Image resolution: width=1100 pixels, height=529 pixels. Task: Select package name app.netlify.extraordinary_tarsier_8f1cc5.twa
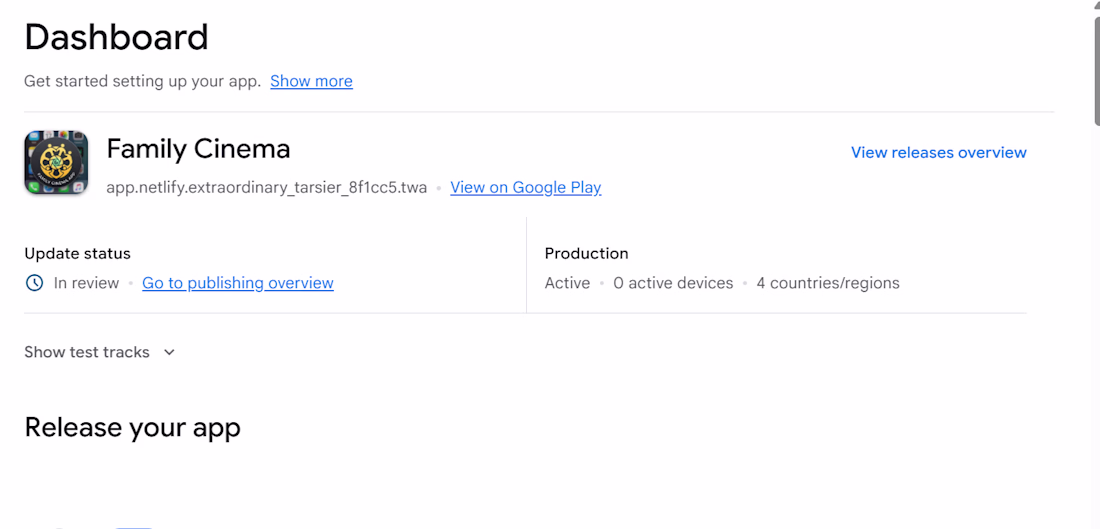(x=267, y=188)
